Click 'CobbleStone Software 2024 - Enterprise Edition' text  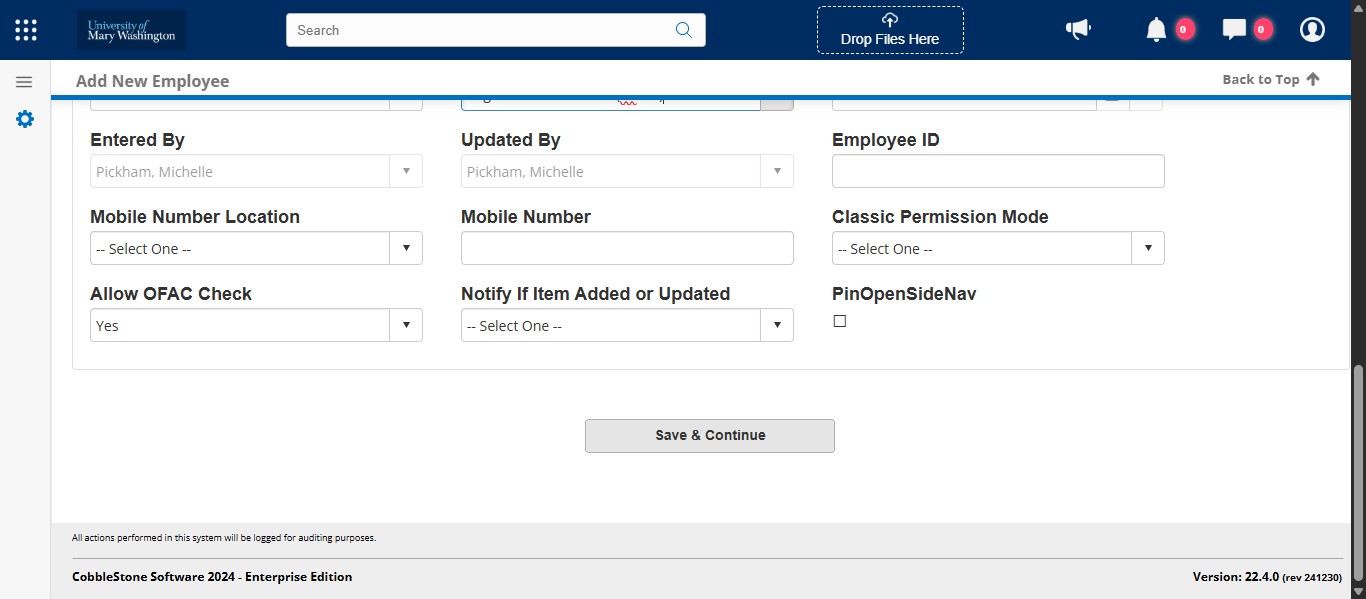(212, 577)
